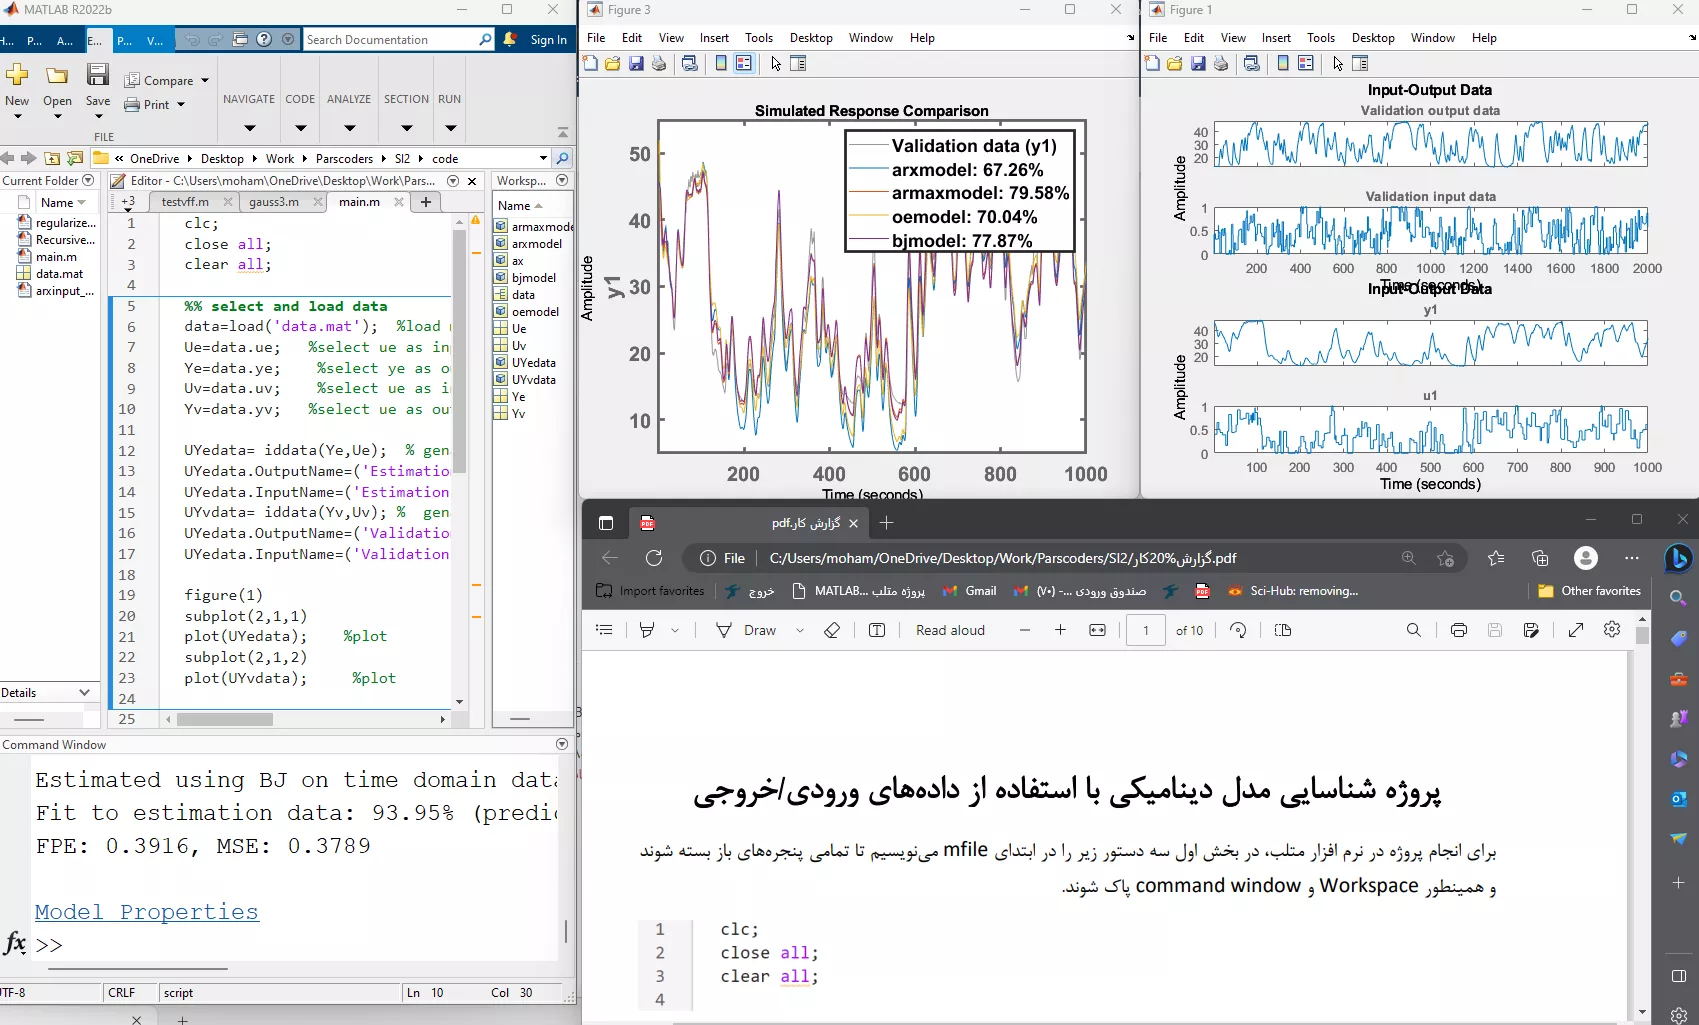Screen dimensions: 1699x1025
Task: Switch to the testvff.m editor tab
Action: [185, 202]
